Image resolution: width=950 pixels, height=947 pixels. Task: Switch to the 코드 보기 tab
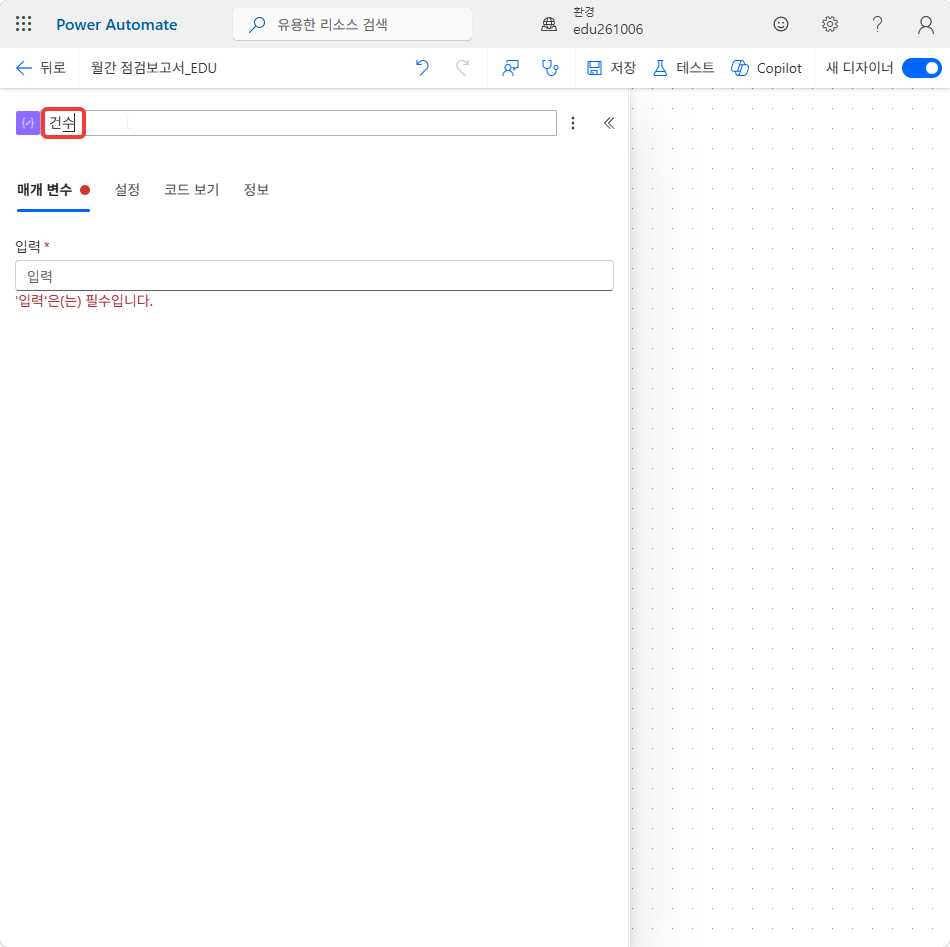[191, 190]
